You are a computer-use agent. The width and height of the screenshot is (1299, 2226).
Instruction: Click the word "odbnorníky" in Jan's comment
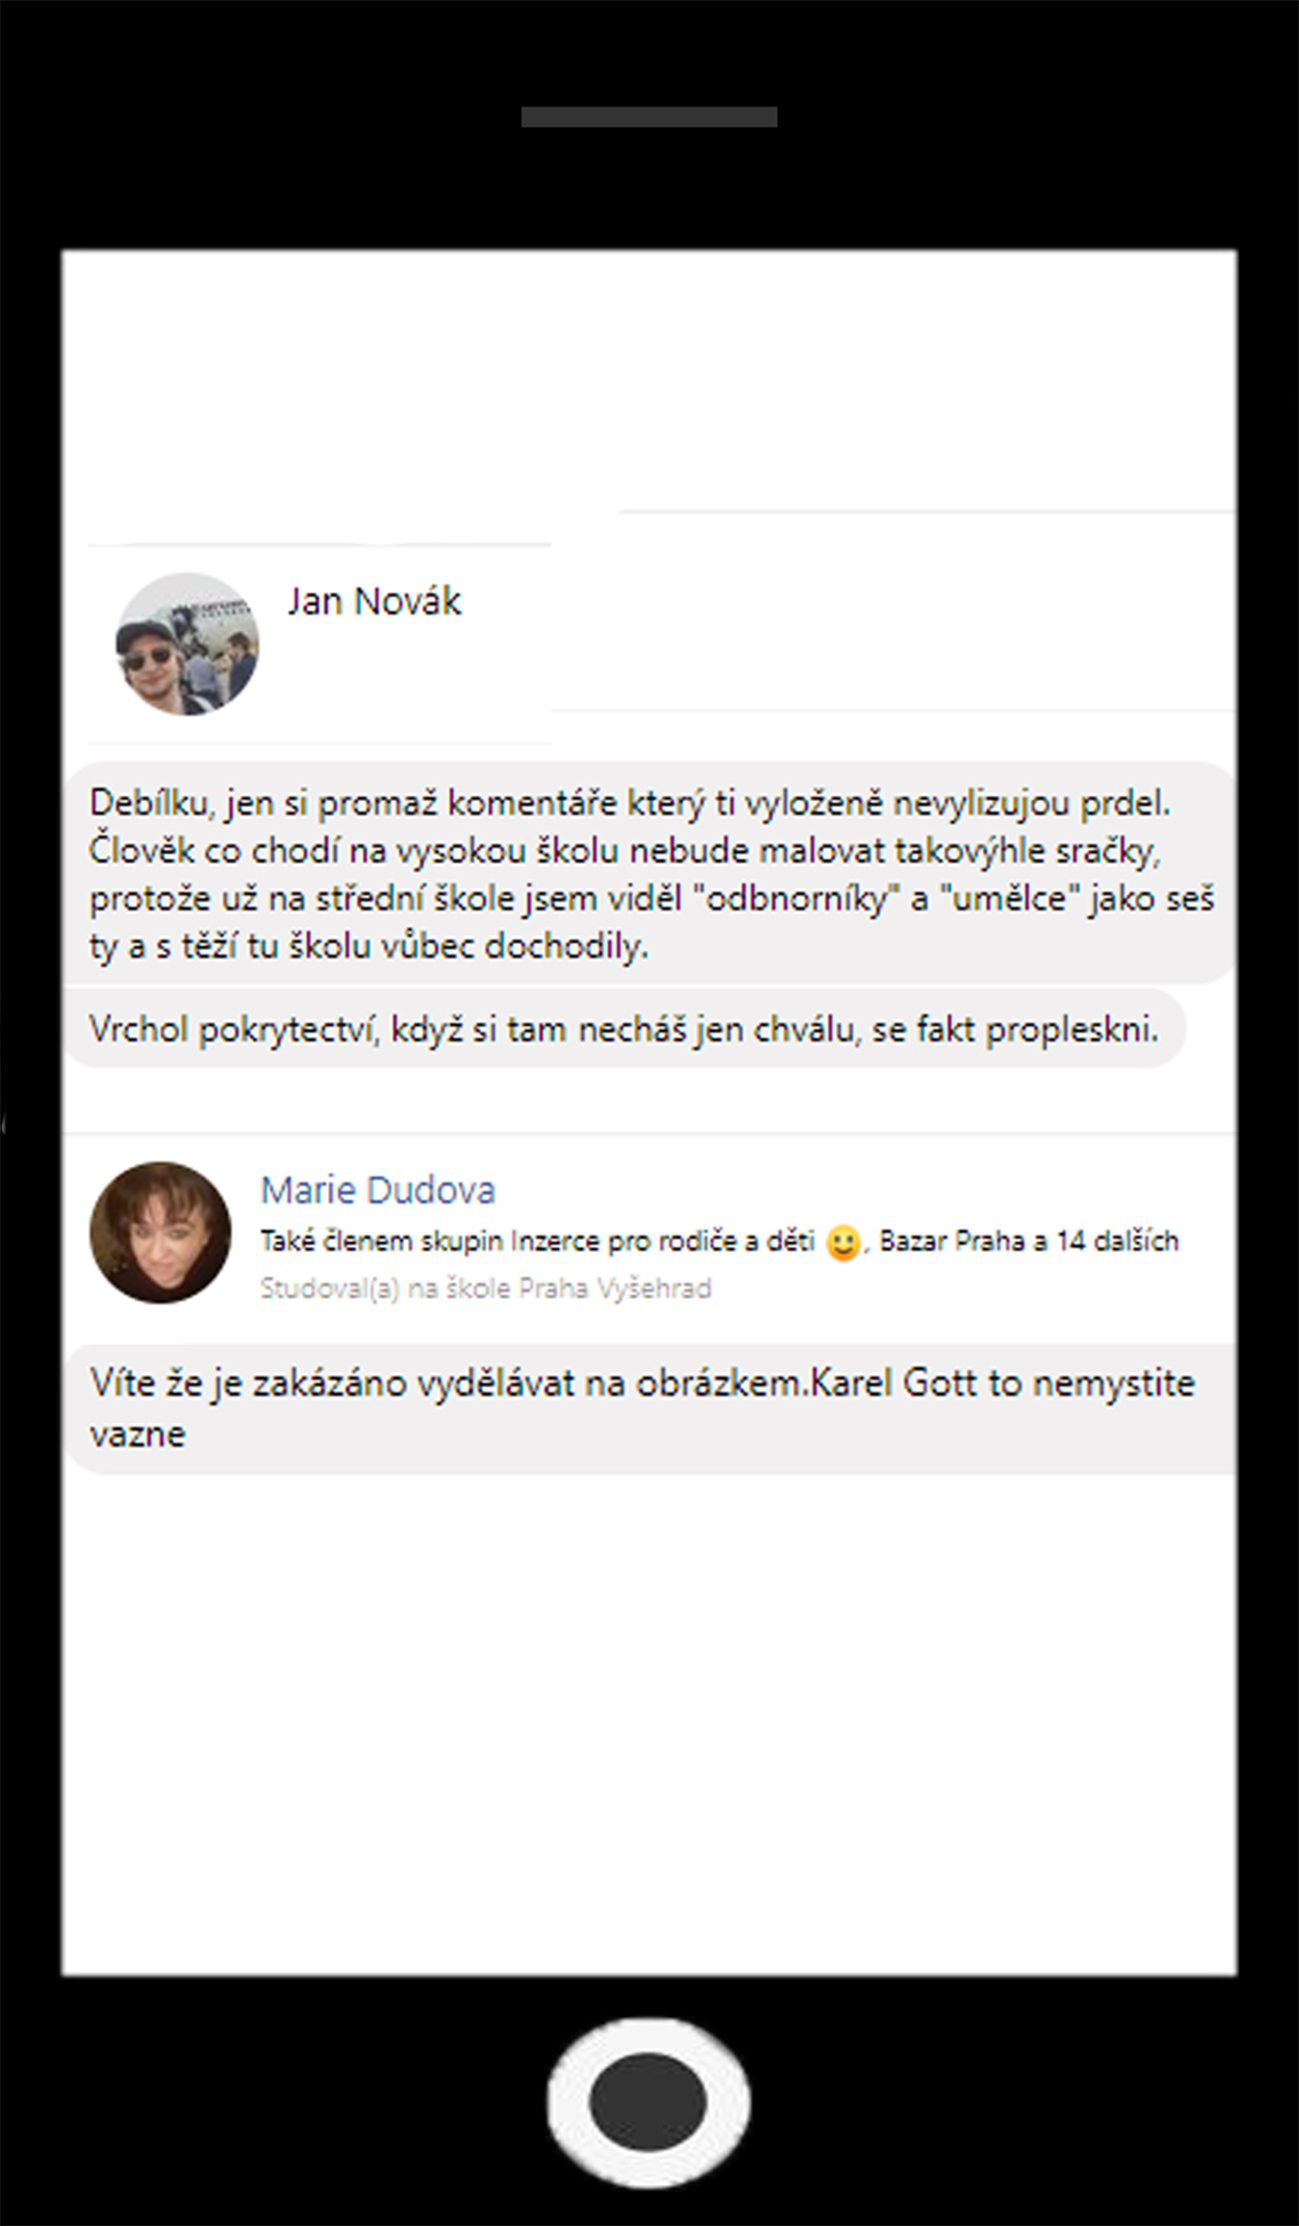[797, 898]
